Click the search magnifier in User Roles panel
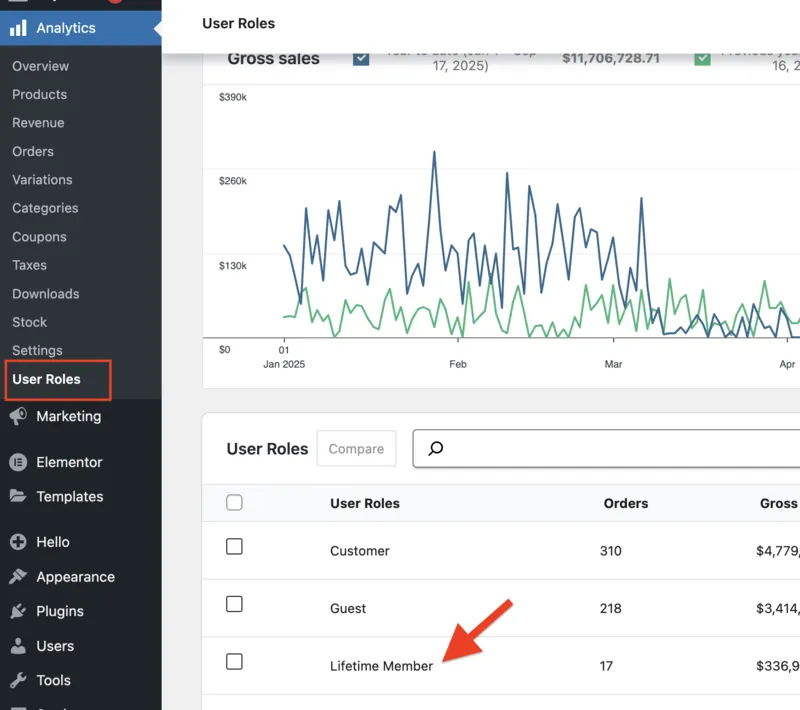Viewport: 800px width, 710px height. 434,448
